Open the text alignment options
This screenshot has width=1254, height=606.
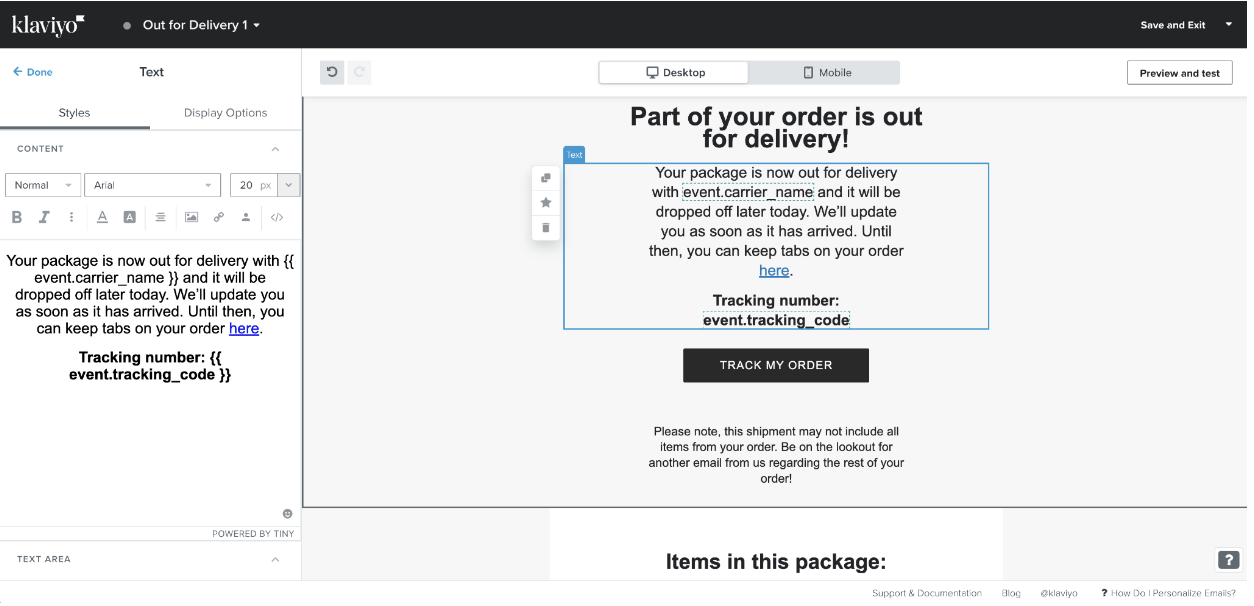pyautogui.click(x=160, y=217)
